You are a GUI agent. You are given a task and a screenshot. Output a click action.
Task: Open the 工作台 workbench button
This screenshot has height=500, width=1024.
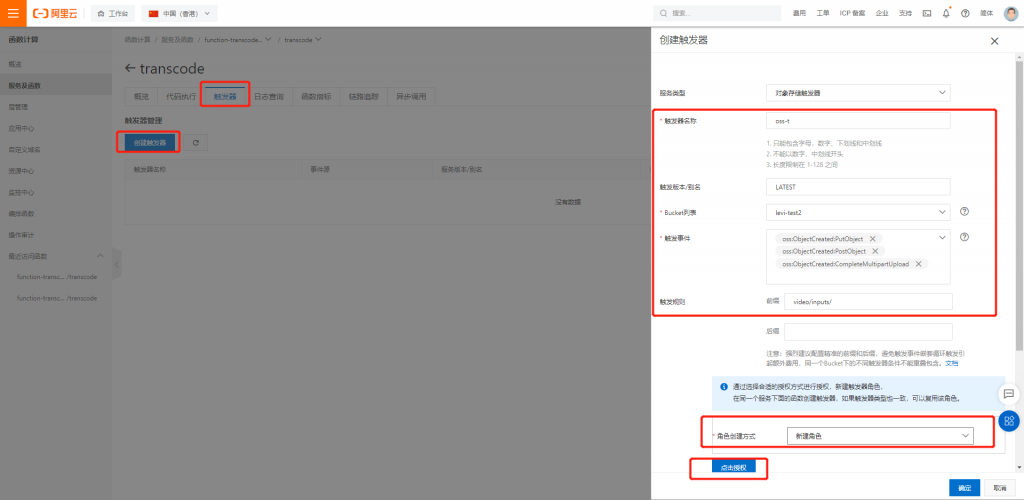[112, 13]
